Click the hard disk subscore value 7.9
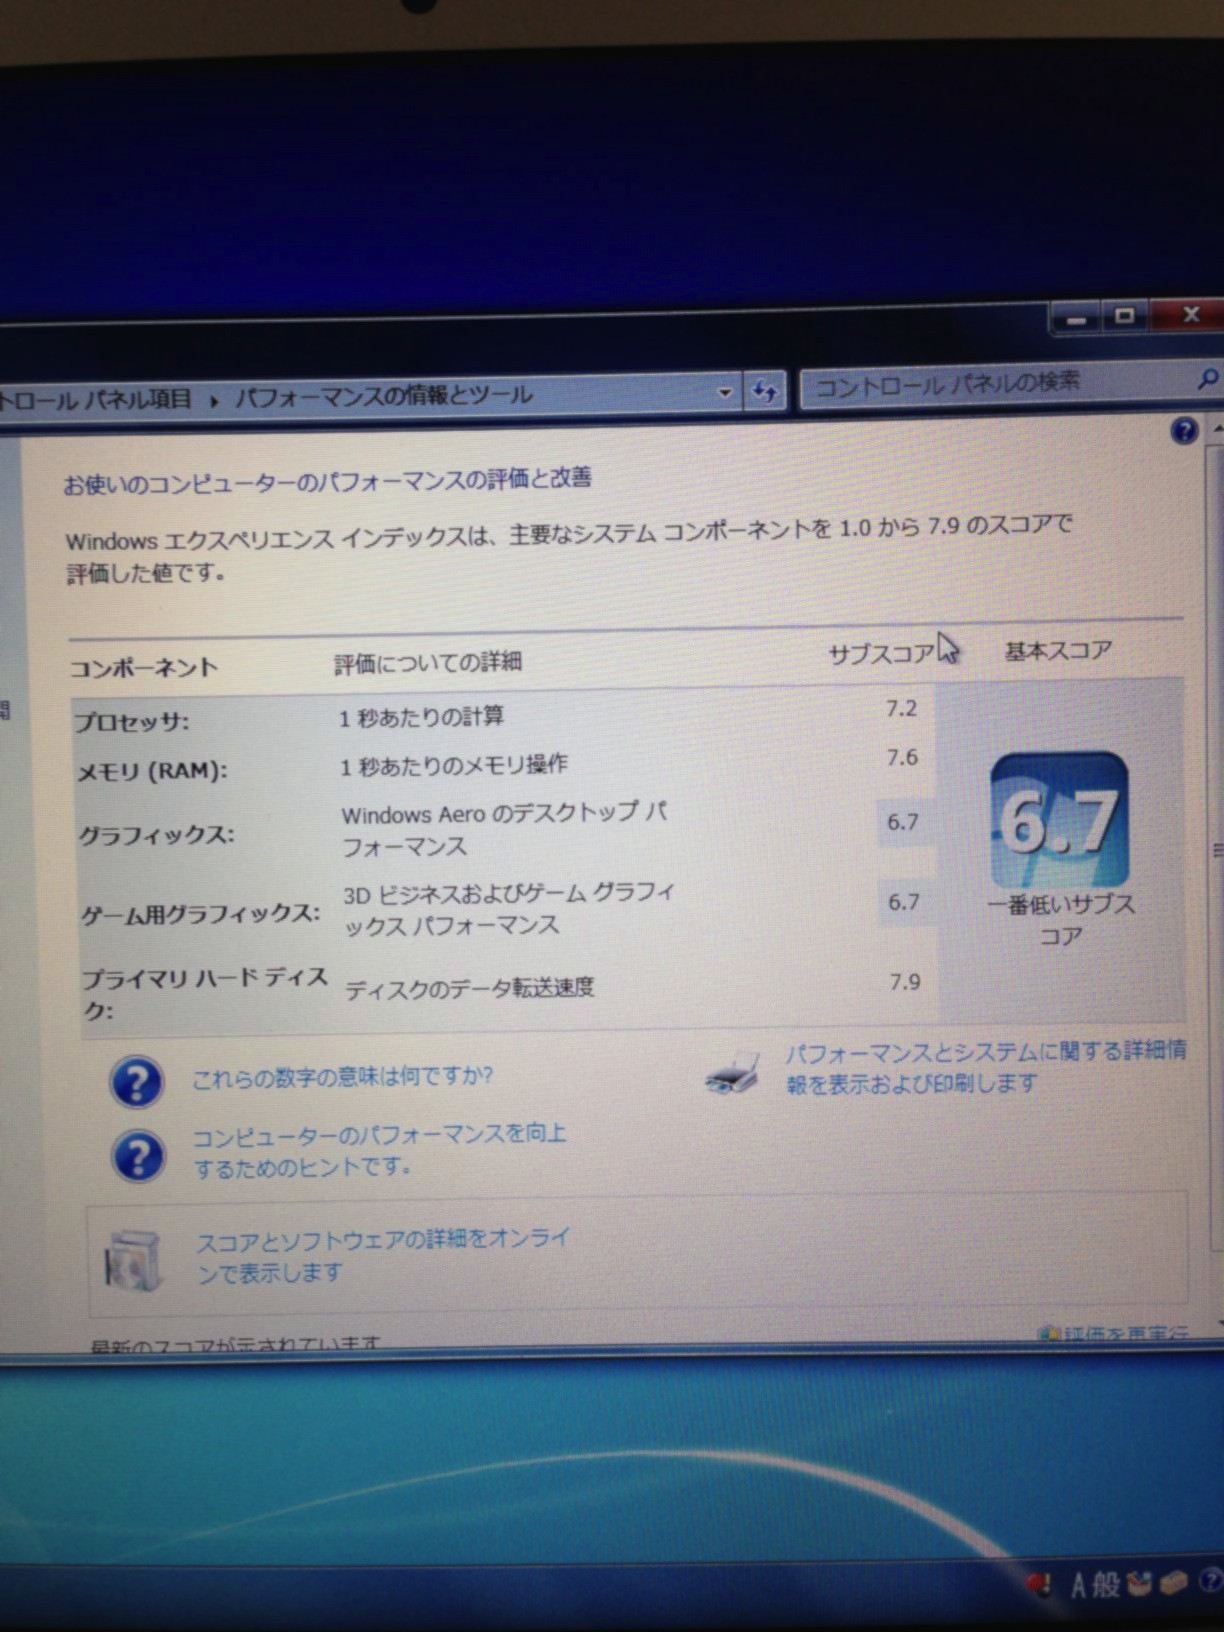This screenshot has height=1632, width=1224. (x=905, y=982)
